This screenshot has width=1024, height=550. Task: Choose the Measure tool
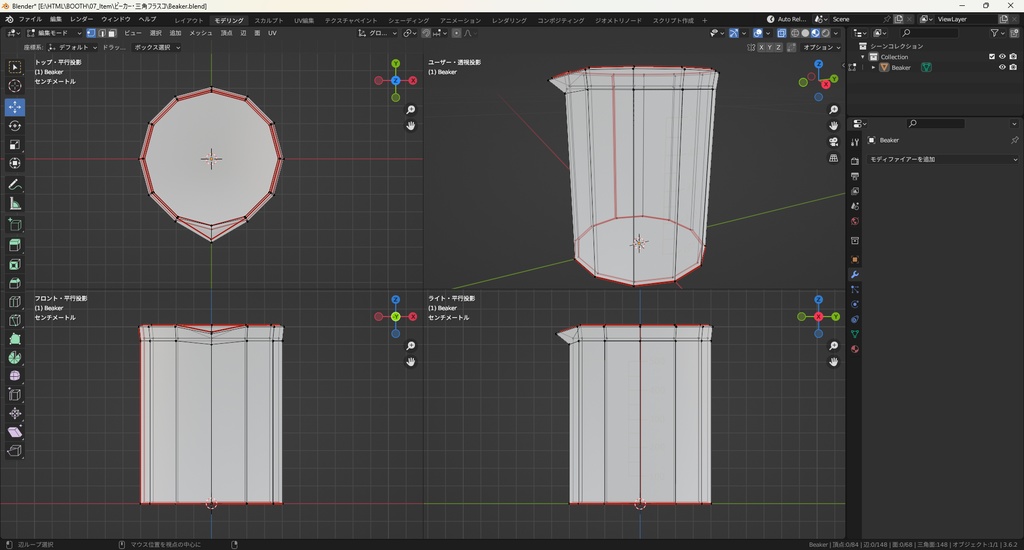(15, 204)
